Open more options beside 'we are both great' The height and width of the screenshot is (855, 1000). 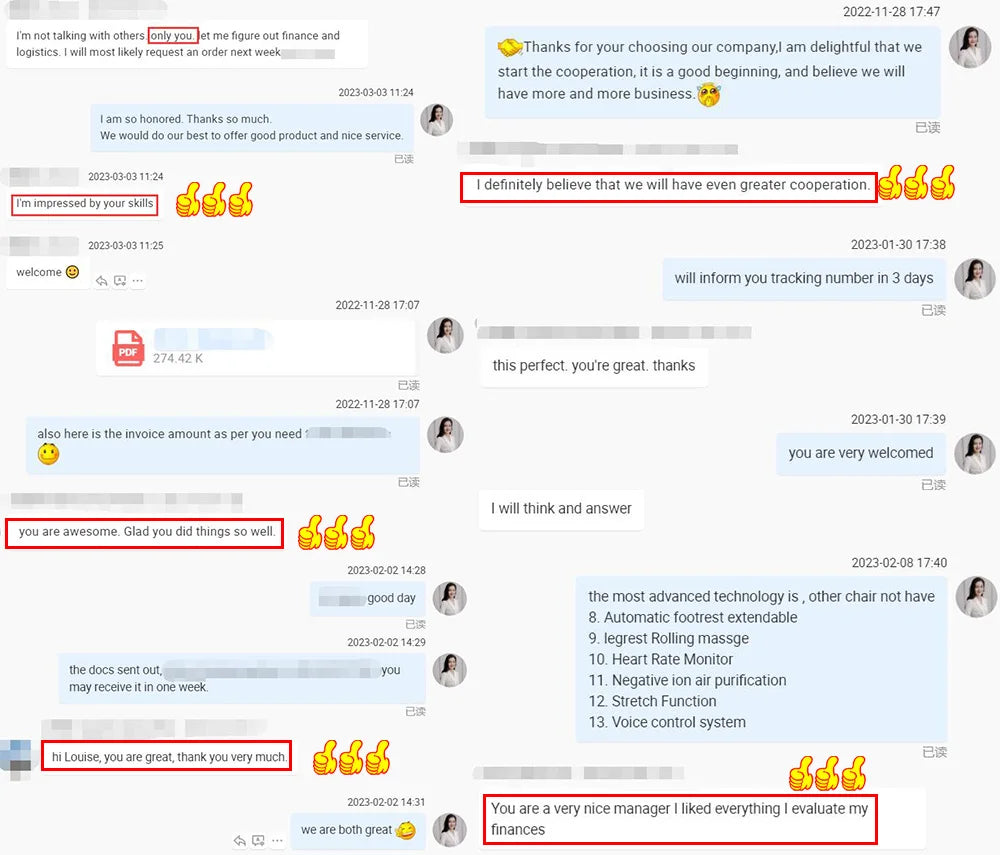tap(277, 840)
